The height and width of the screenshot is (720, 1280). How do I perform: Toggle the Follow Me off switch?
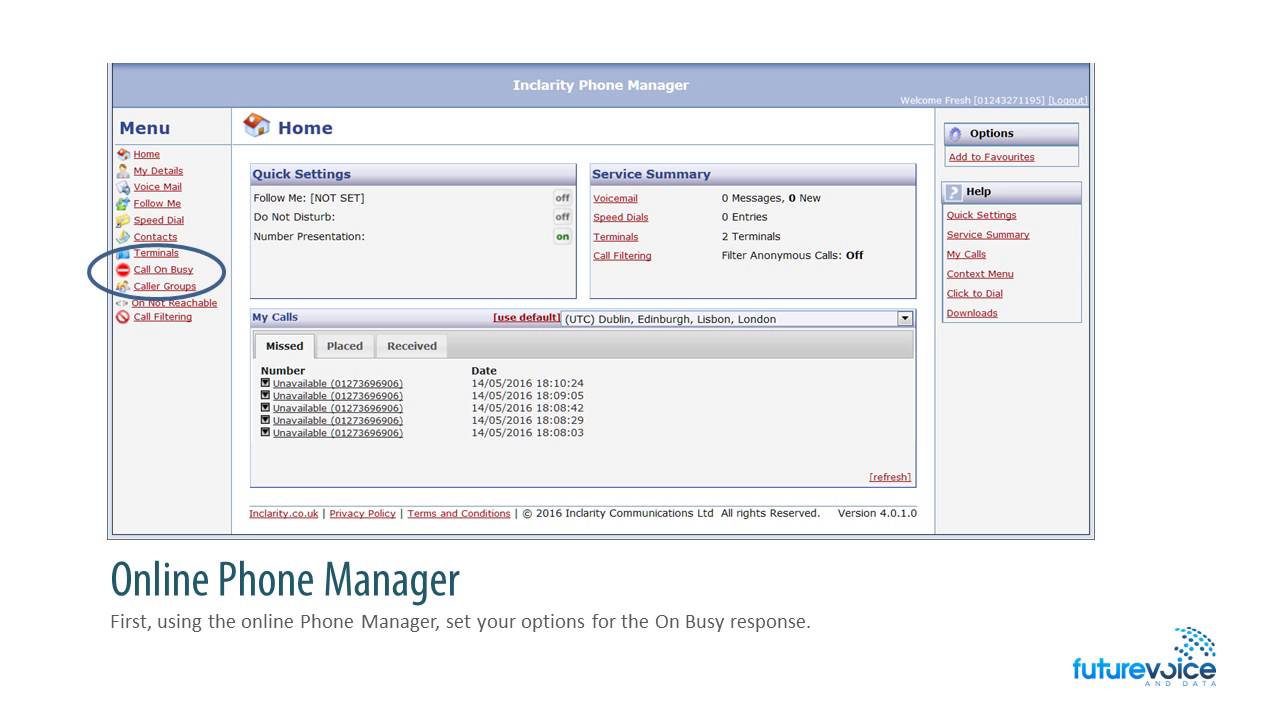(x=562, y=198)
